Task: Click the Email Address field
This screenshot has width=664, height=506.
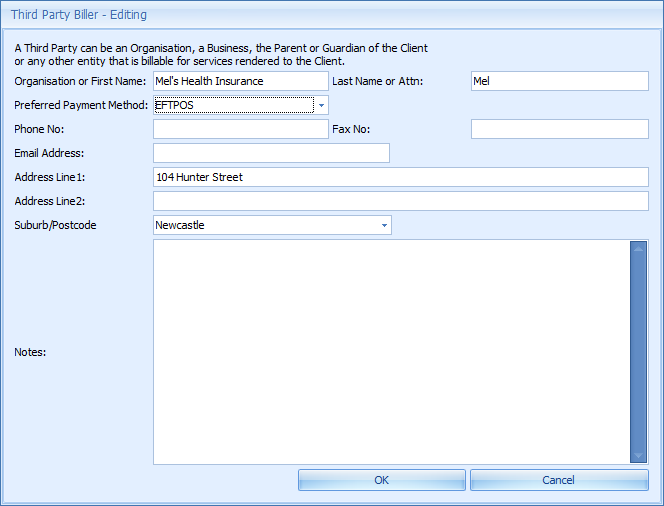Action: (x=271, y=153)
